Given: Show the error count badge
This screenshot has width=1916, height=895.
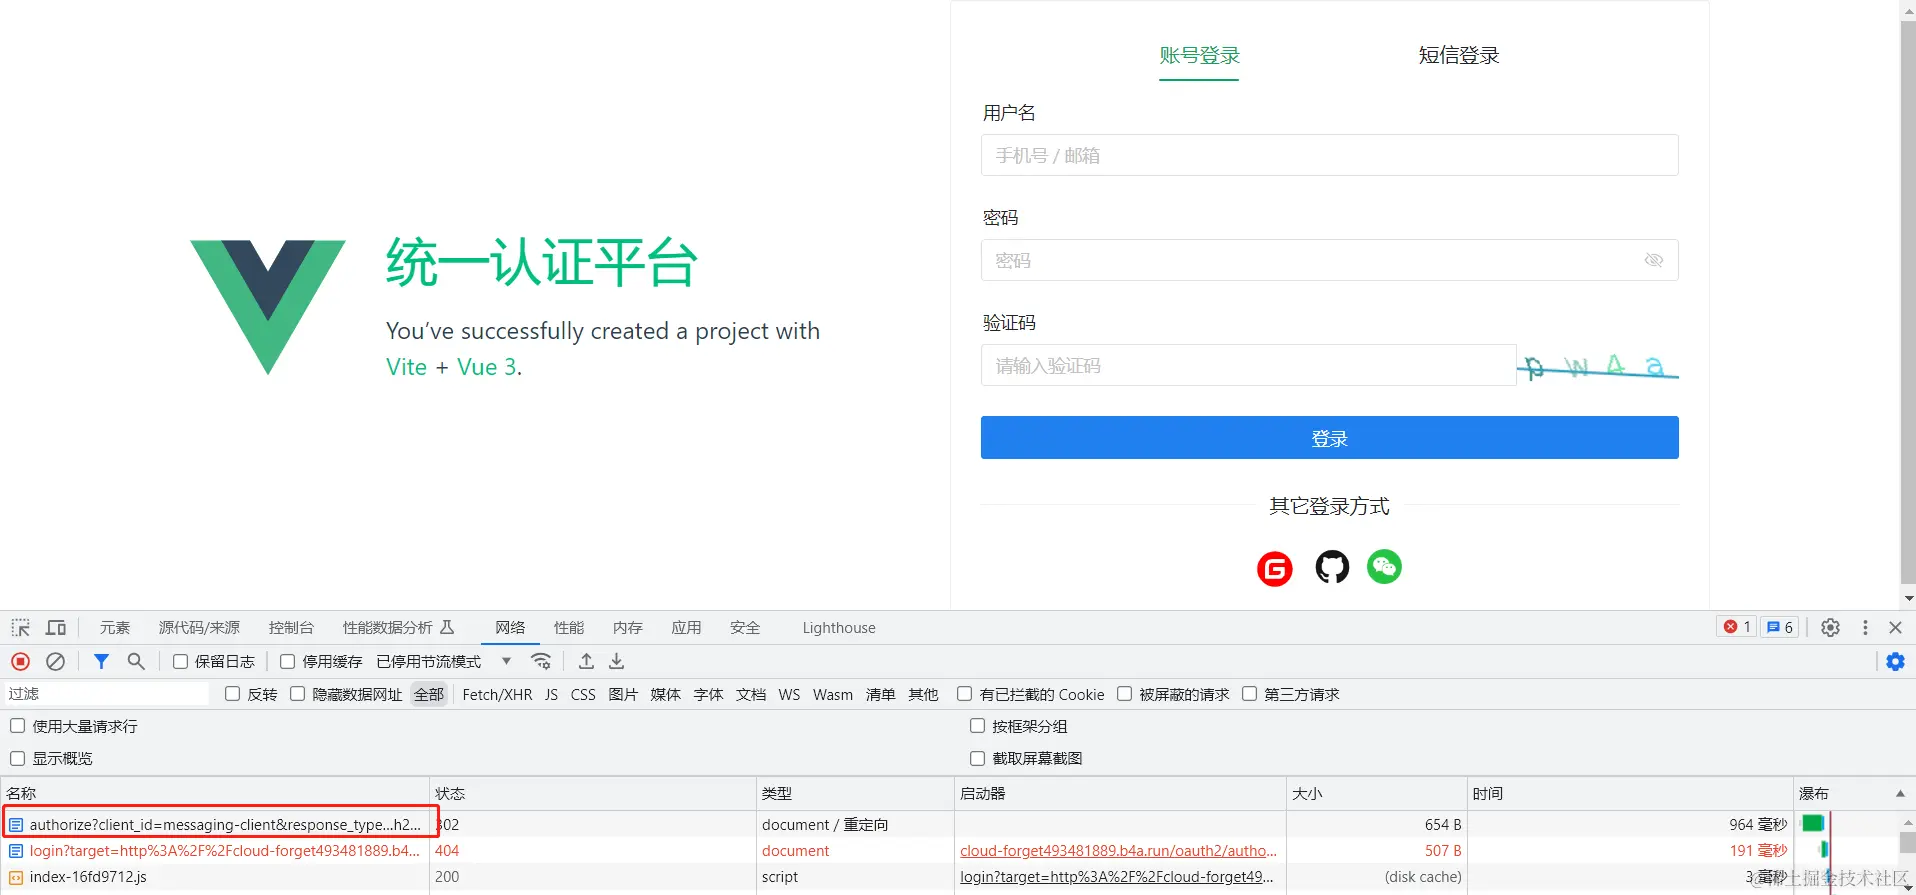Looking at the screenshot, I should (x=1737, y=627).
